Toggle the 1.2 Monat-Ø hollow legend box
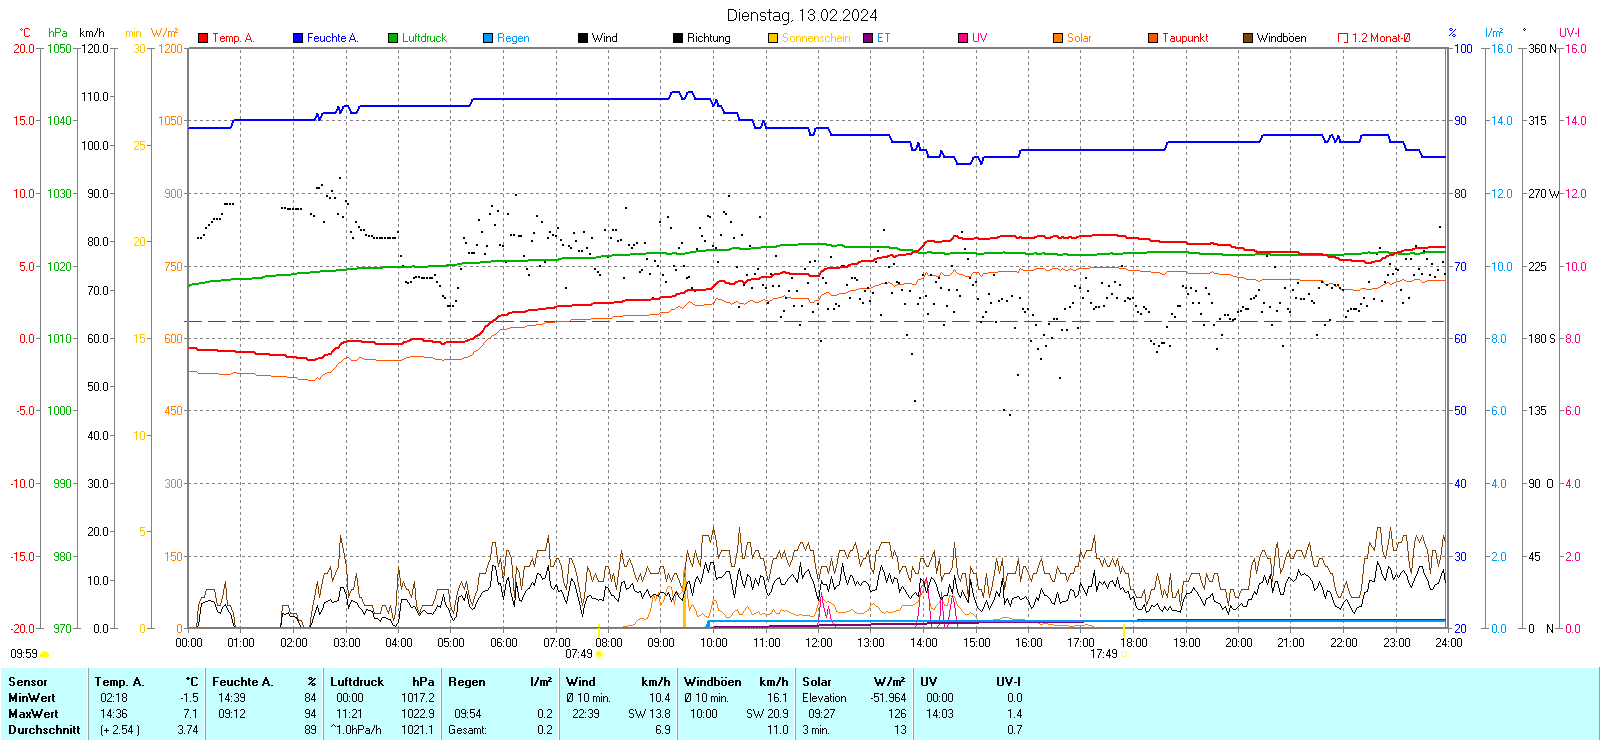Screen dimensions: 1600x740 tap(1343, 38)
